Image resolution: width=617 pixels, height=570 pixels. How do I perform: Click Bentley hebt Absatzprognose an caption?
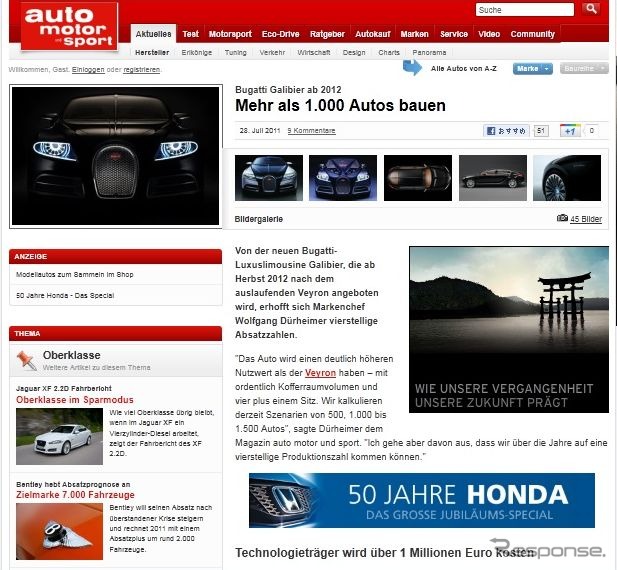[x=73, y=484]
